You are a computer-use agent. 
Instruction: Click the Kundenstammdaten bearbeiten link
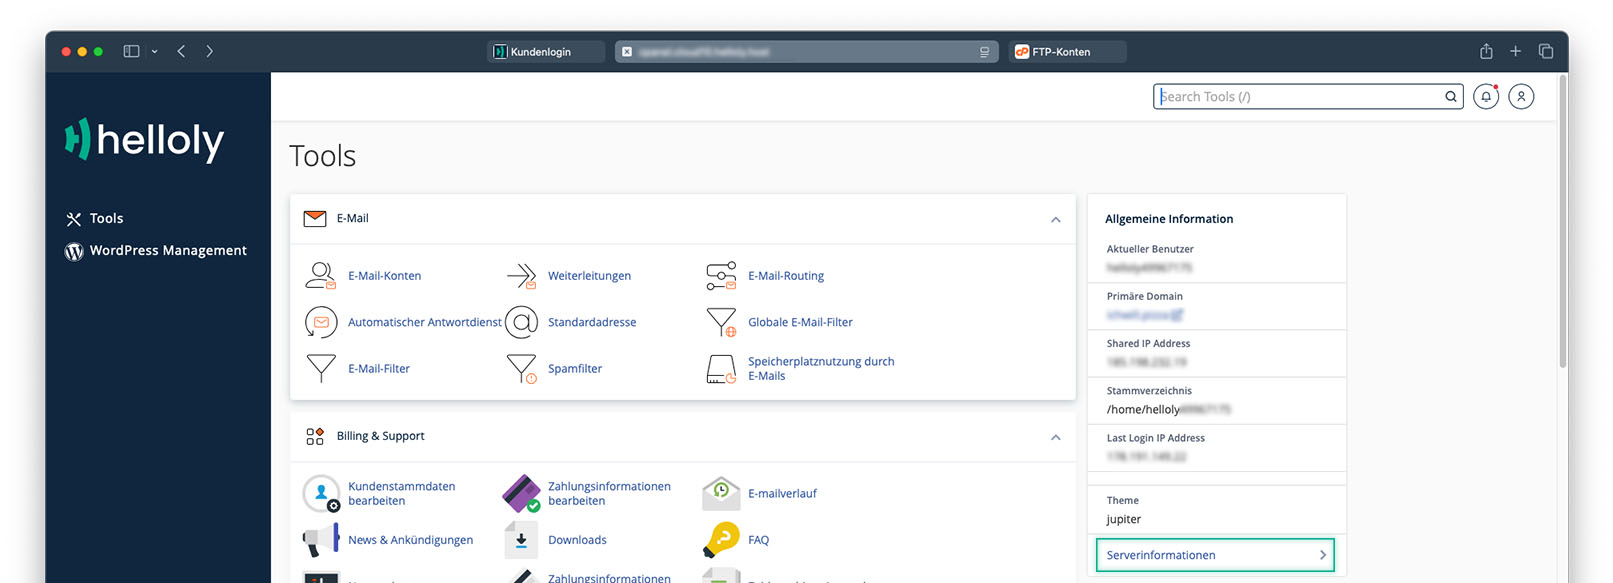[x=401, y=494]
